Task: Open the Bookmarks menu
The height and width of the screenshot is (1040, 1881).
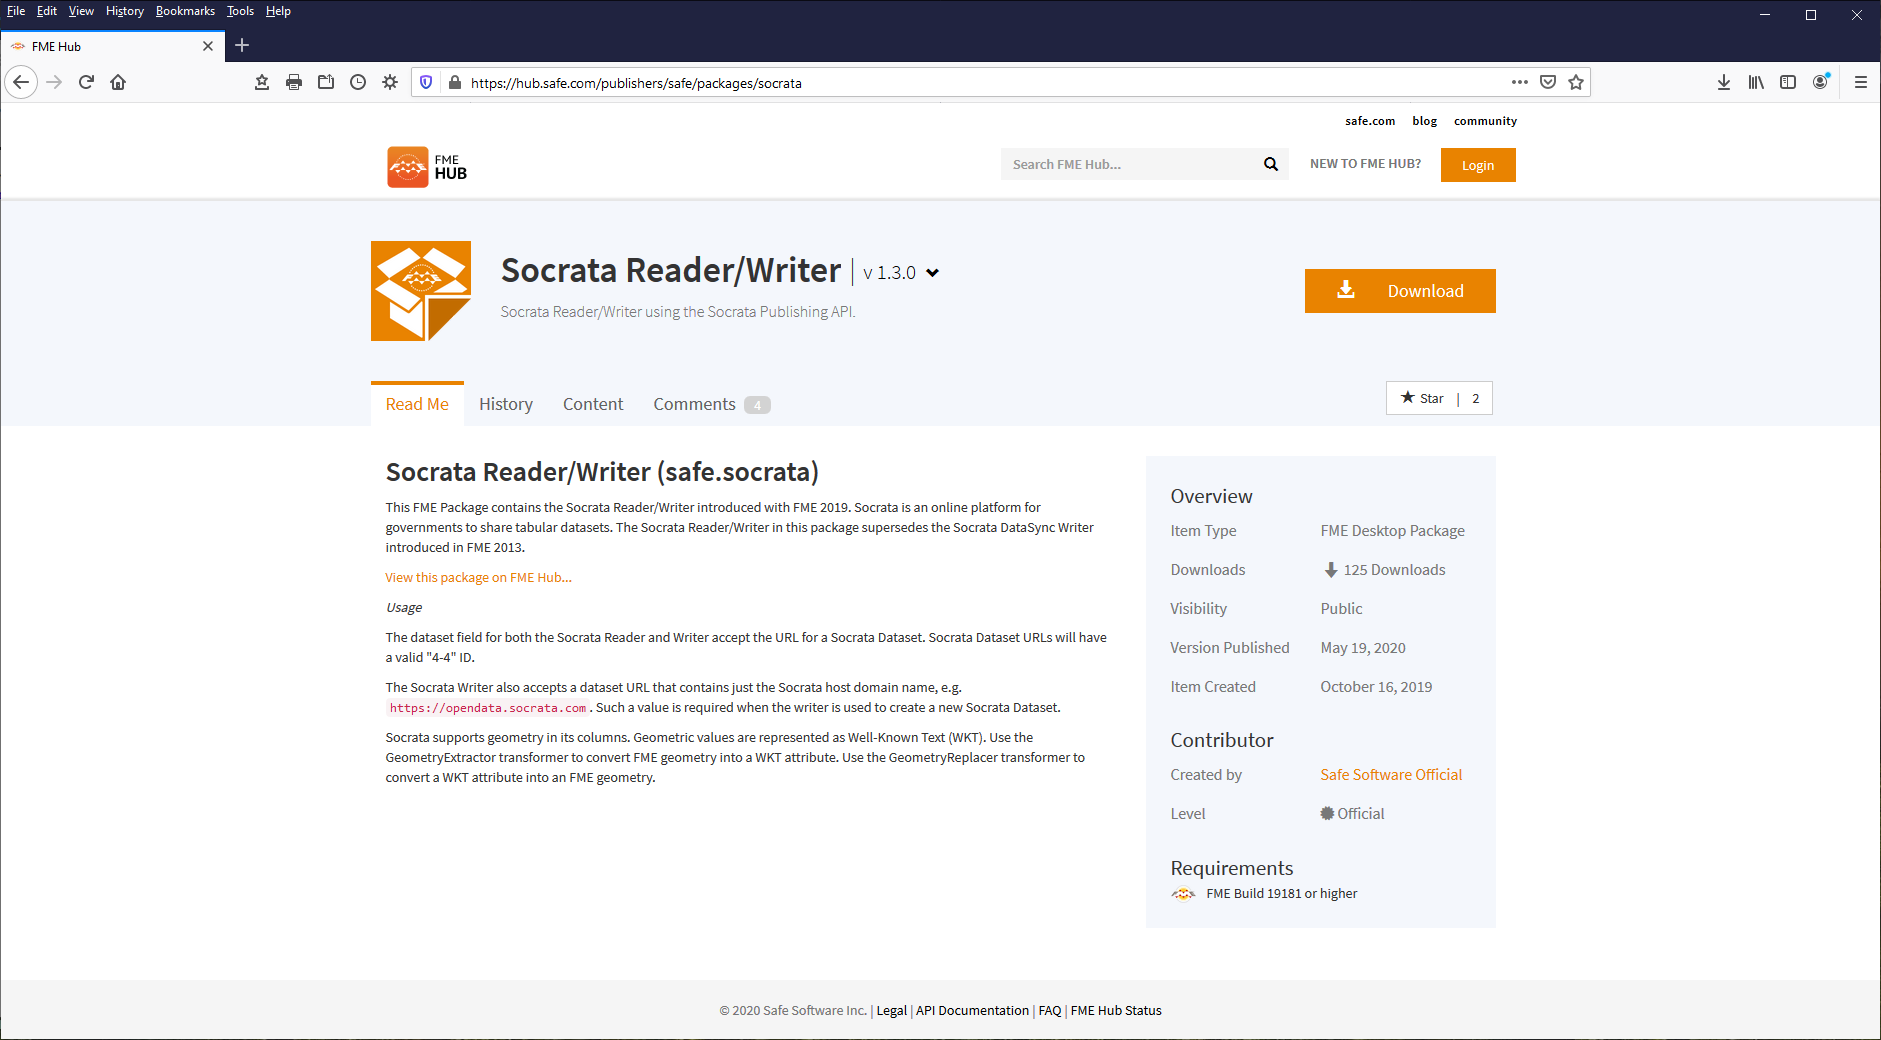Action: (185, 11)
